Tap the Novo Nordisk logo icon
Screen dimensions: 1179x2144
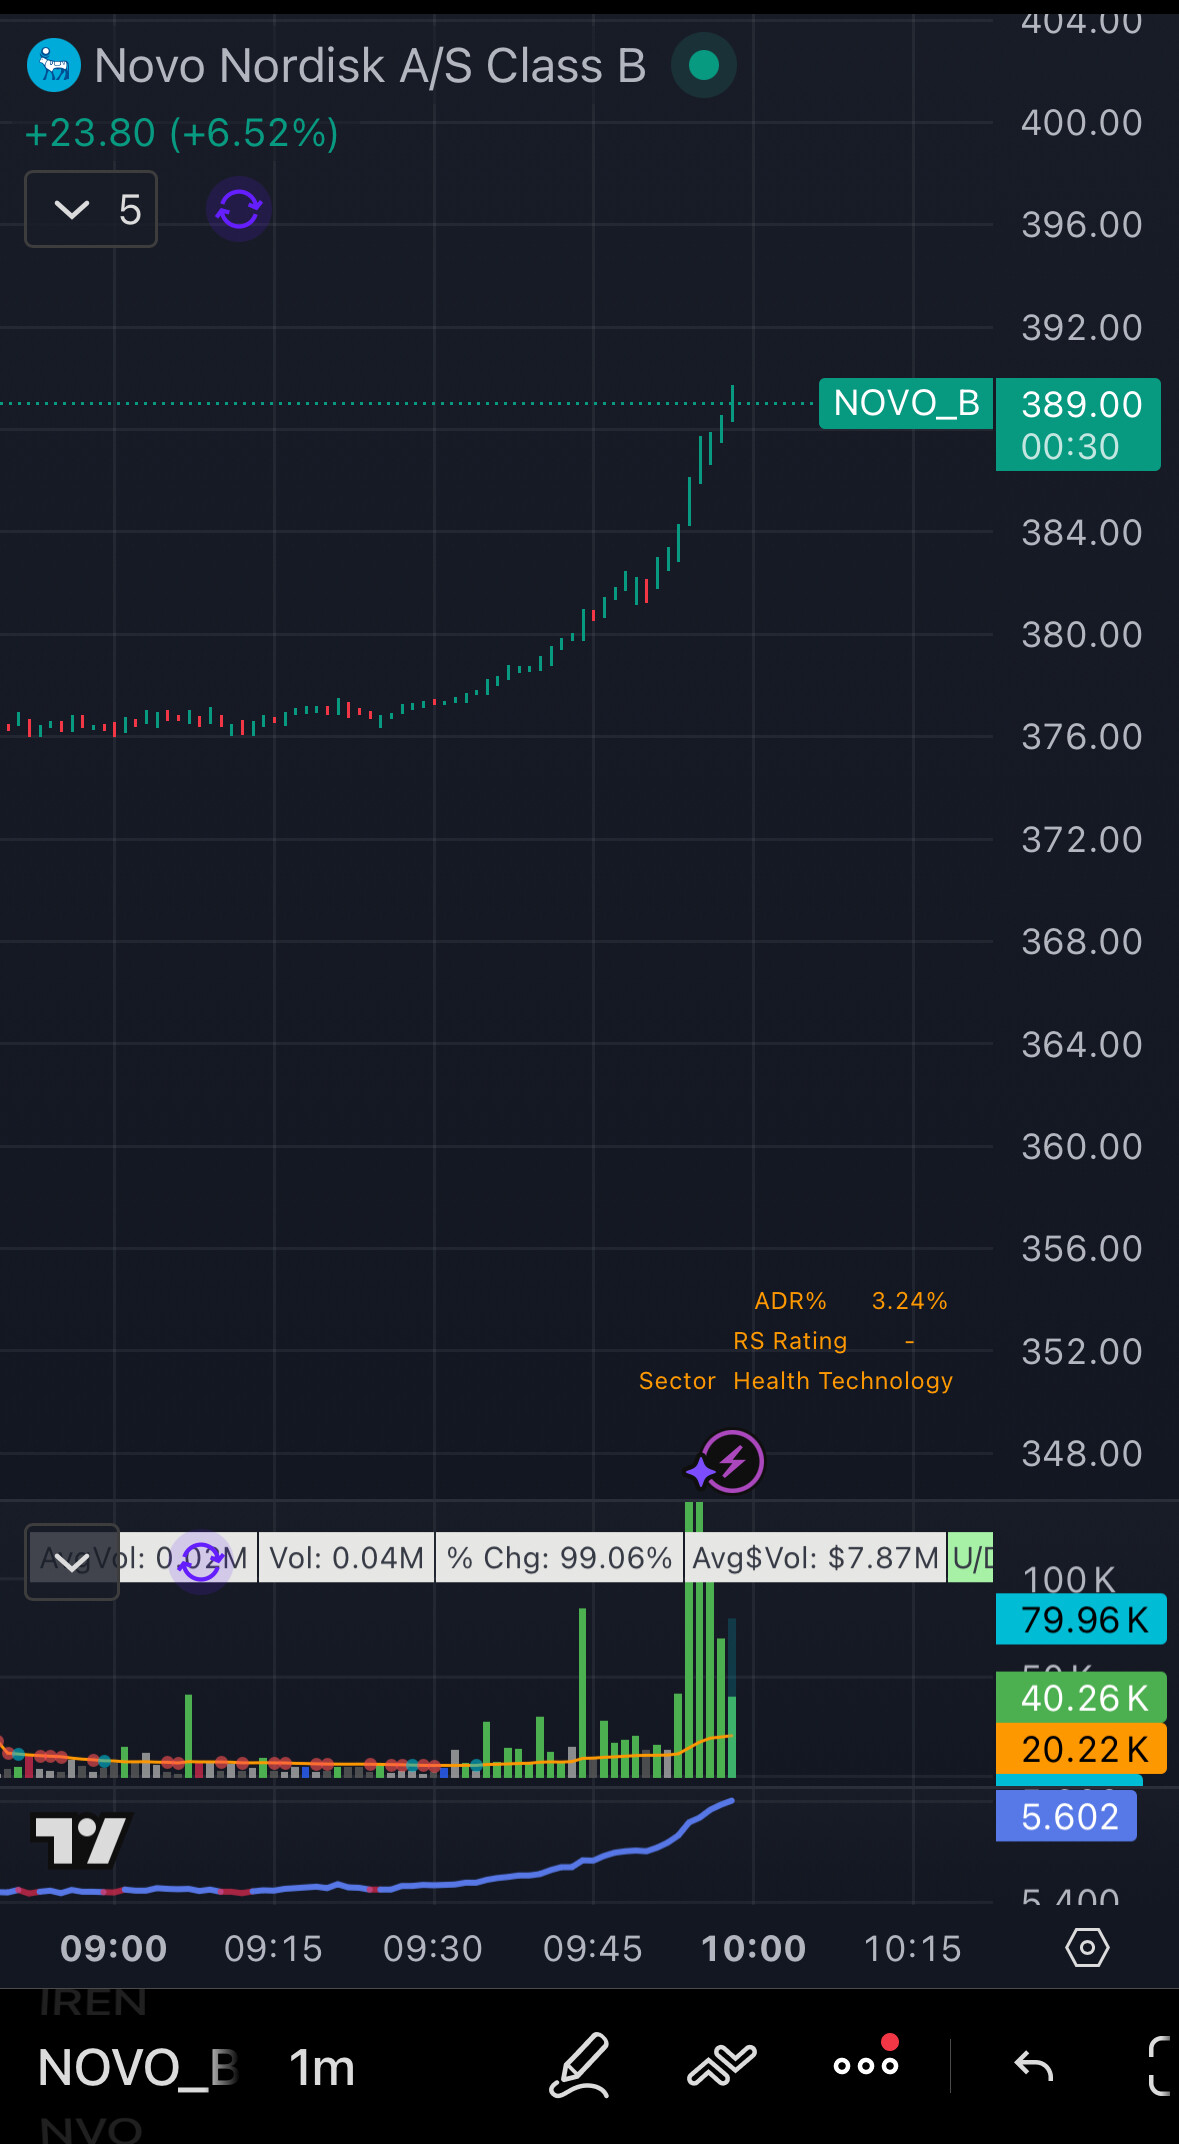[53, 66]
